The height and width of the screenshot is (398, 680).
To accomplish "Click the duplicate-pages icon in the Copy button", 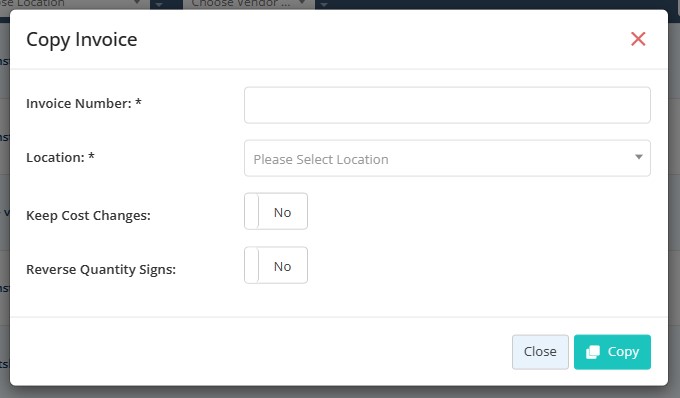I will click(x=593, y=352).
